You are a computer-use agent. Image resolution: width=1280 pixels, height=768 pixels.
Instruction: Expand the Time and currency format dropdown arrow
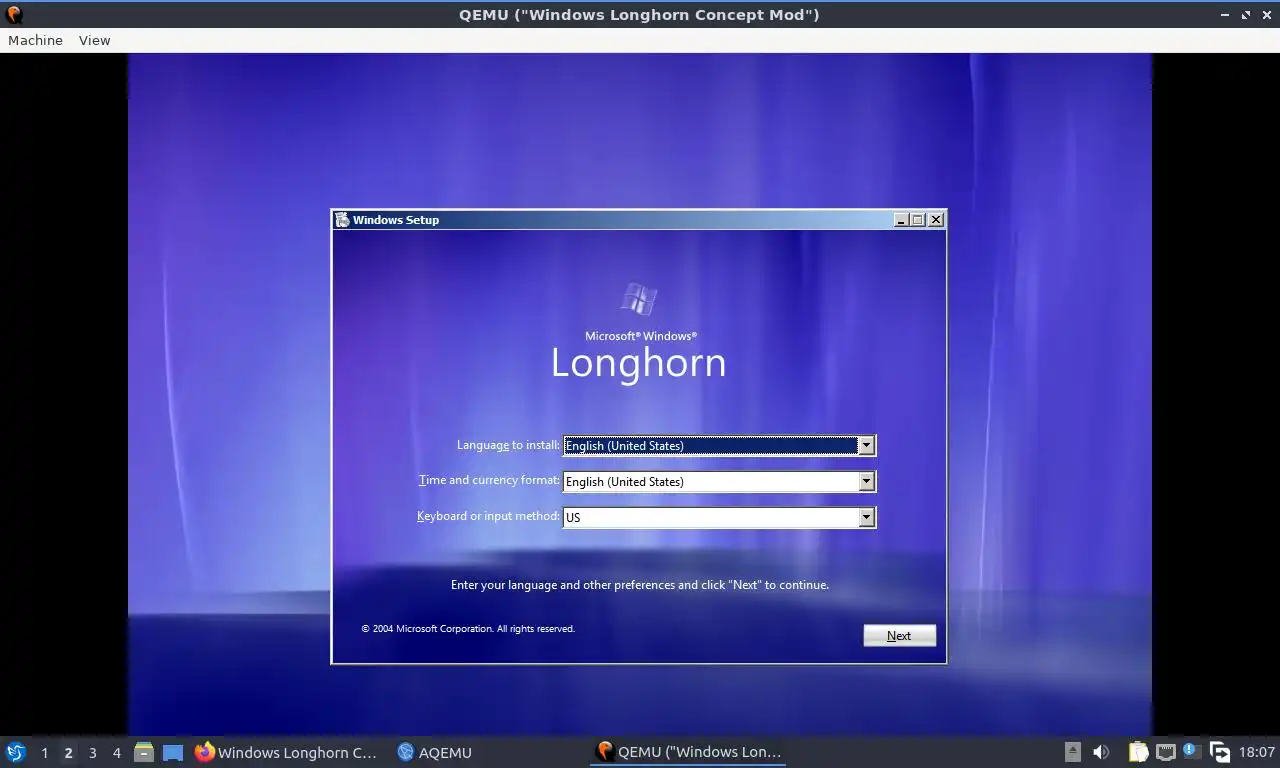click(x=866, y=481)
